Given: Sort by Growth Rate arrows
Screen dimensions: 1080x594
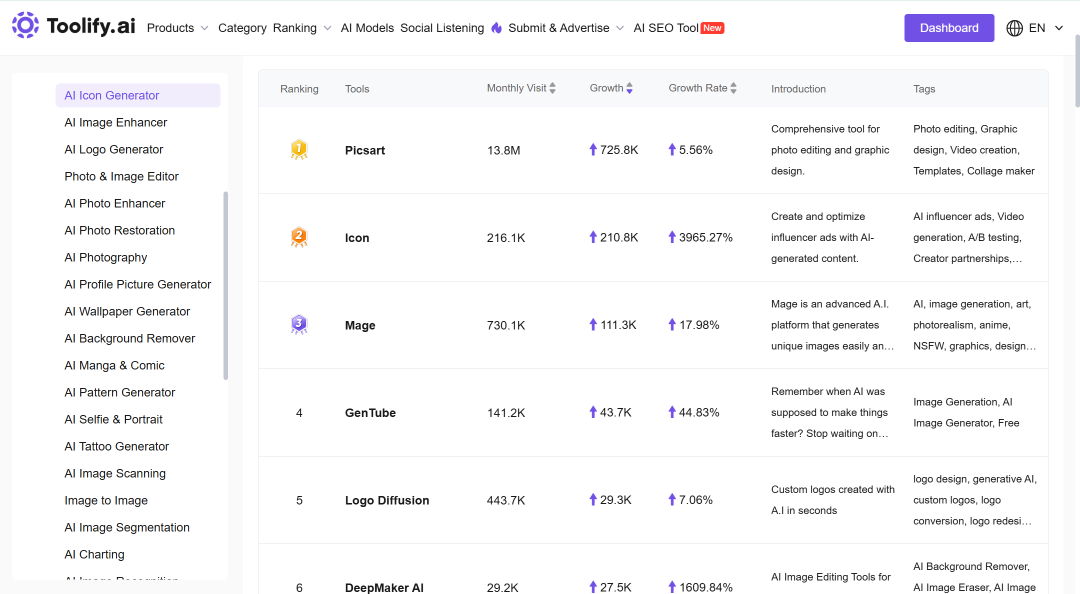Looking at the screenshot, I should tap(734, 88).
